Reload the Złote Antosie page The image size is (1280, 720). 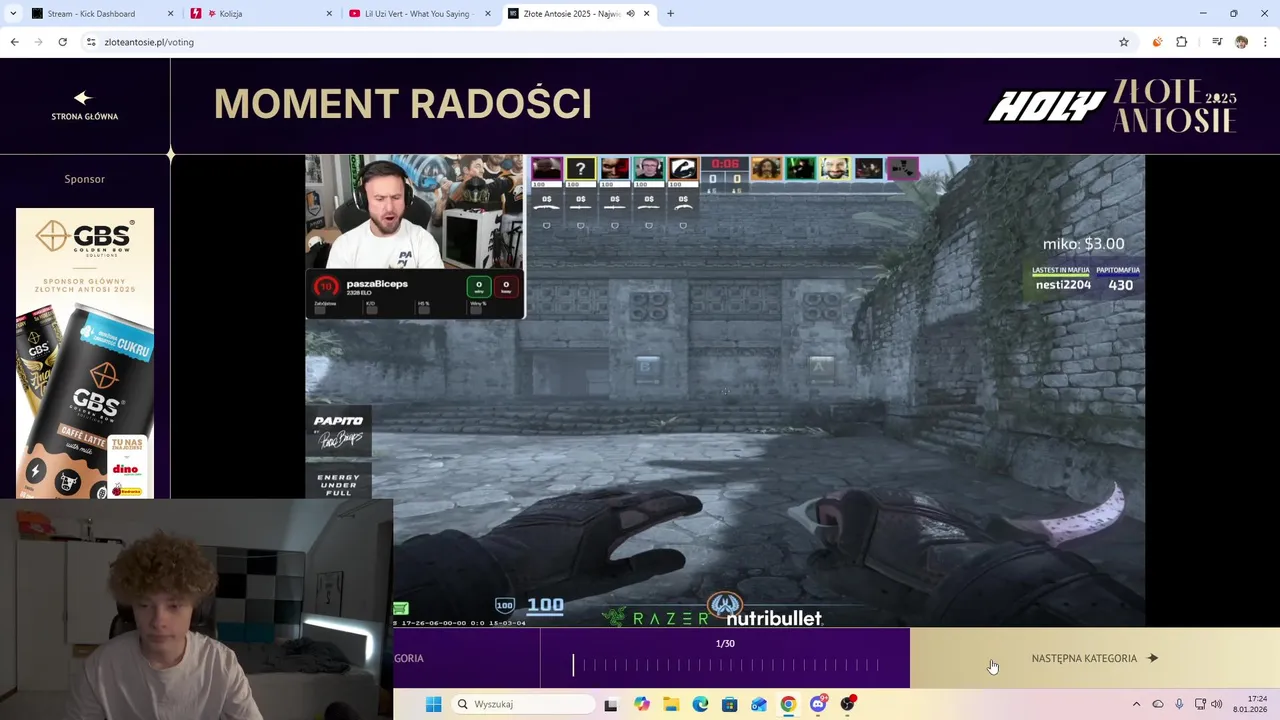(62, 42)
